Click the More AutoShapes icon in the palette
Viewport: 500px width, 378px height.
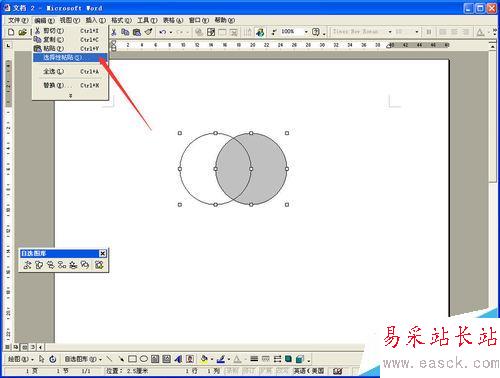99,265
